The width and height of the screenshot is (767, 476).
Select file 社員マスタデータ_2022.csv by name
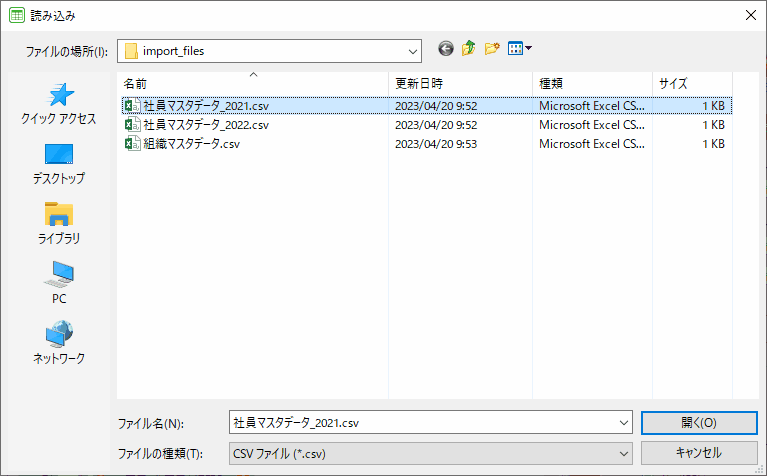pyautogui.click(x=206, y=125)
